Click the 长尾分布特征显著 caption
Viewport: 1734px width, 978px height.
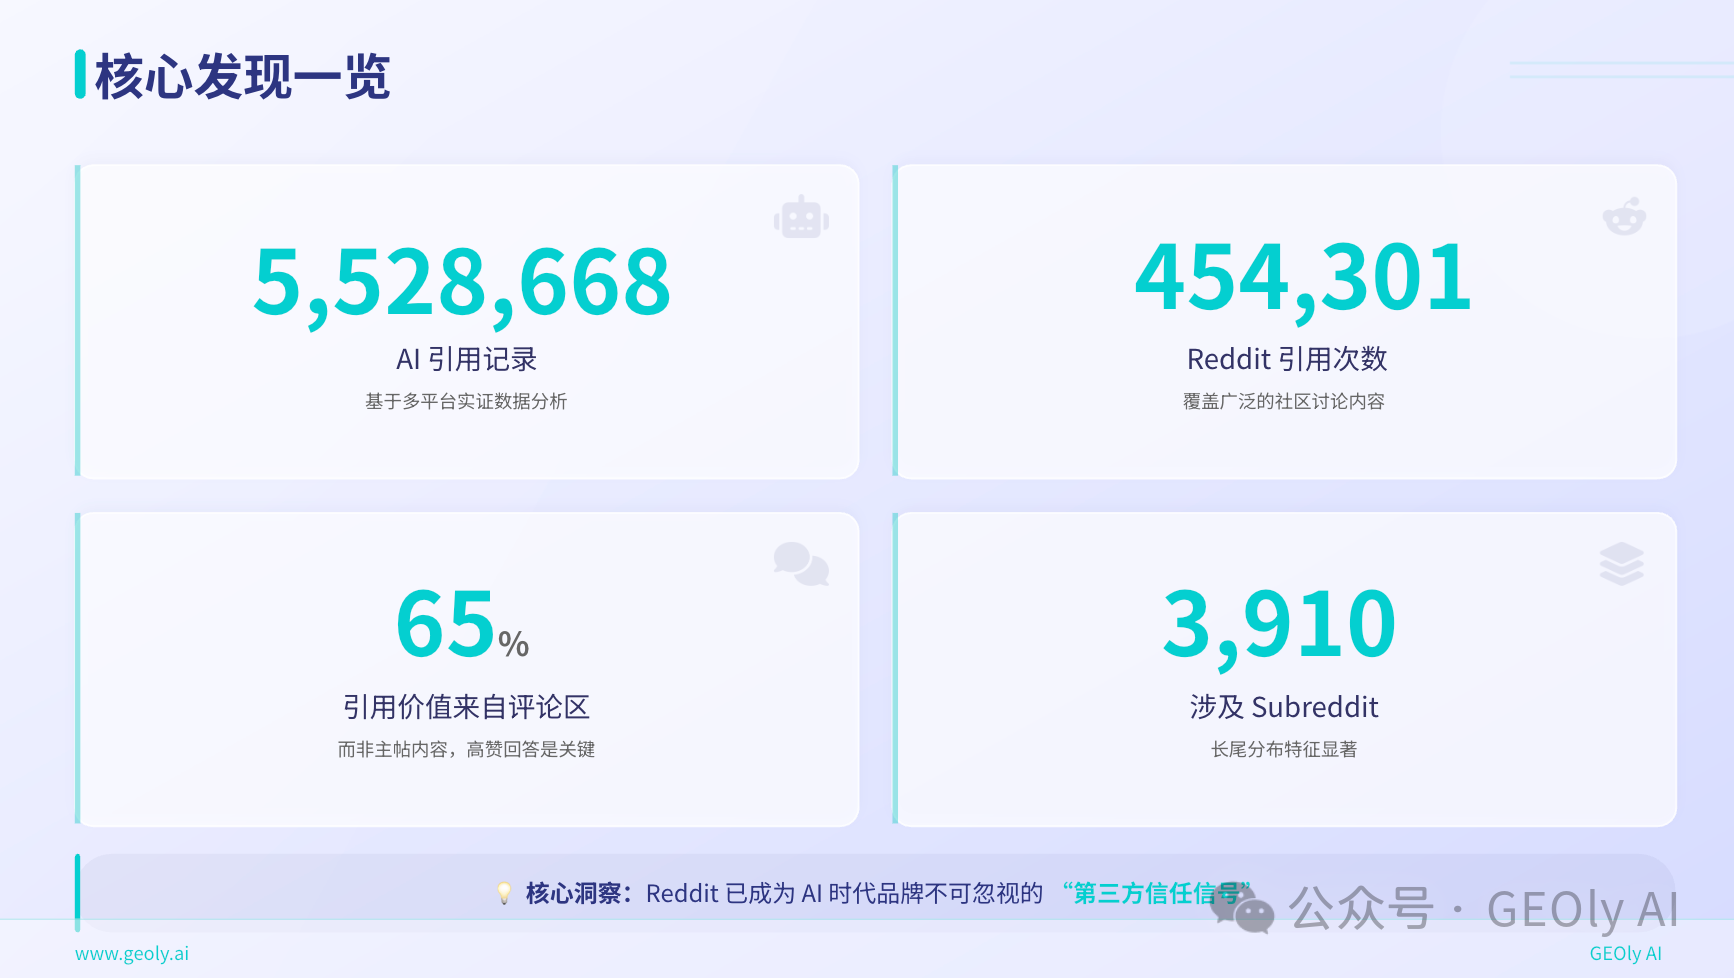1284,749
